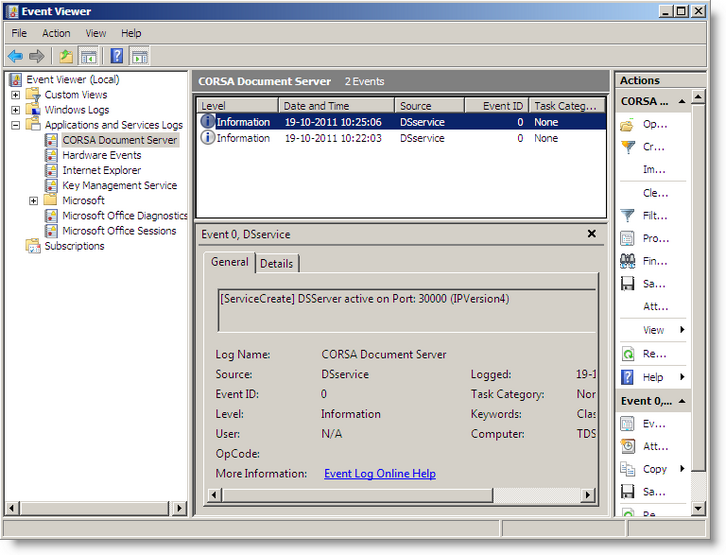Click left arrow of tree pane scrollbar
The height and width of the screenshot is (555, 726).
(x=12, y=509)
